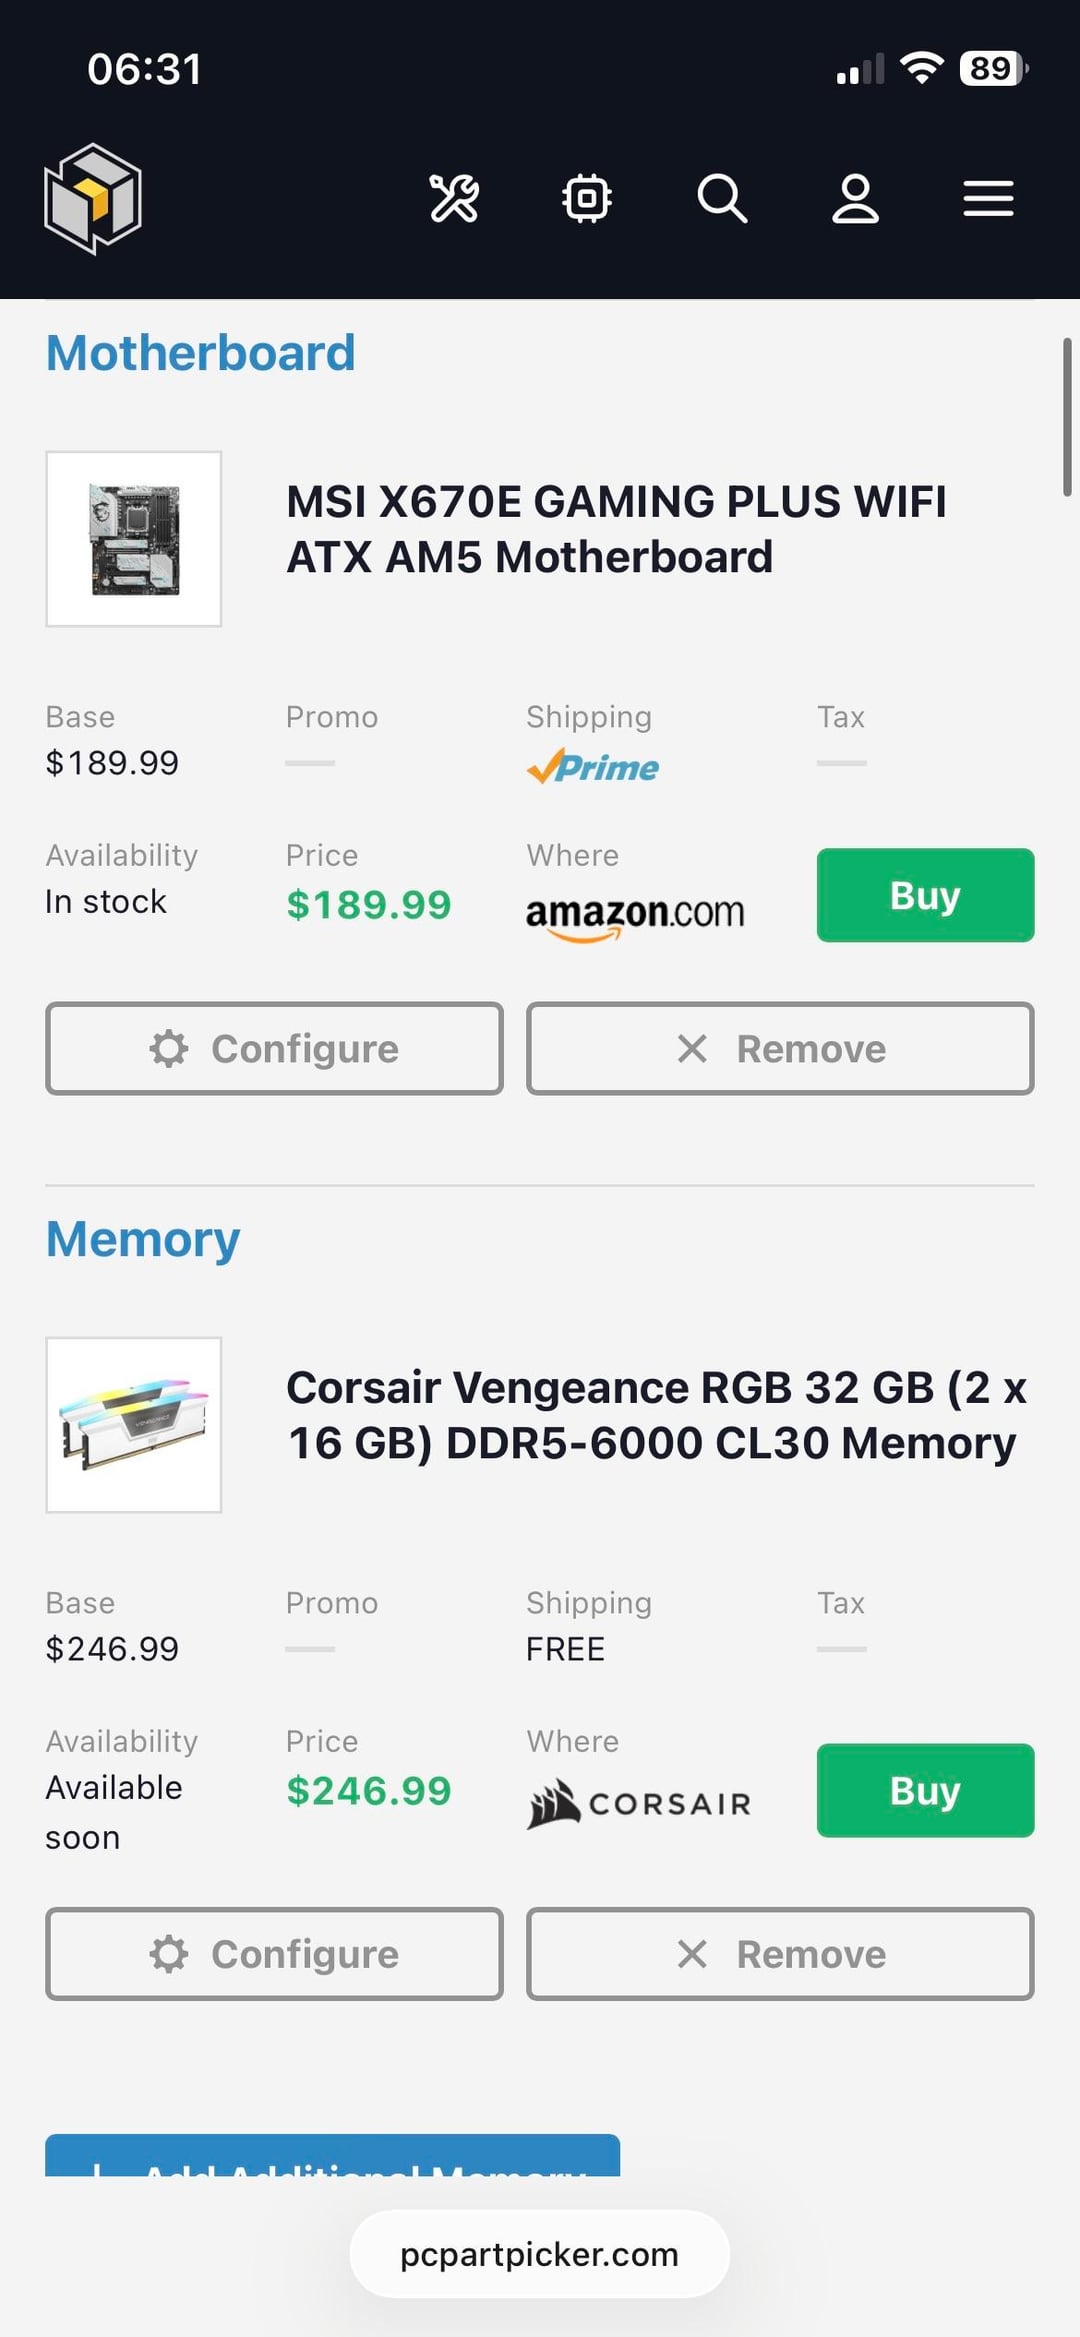The image size is (1080, 2337).
Task: Click the Motherboard section heading
Action: (x=201, y=353)
